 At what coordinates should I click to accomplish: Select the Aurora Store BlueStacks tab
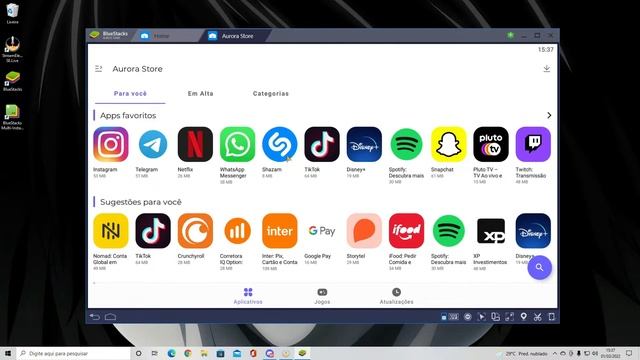[235, 36]
